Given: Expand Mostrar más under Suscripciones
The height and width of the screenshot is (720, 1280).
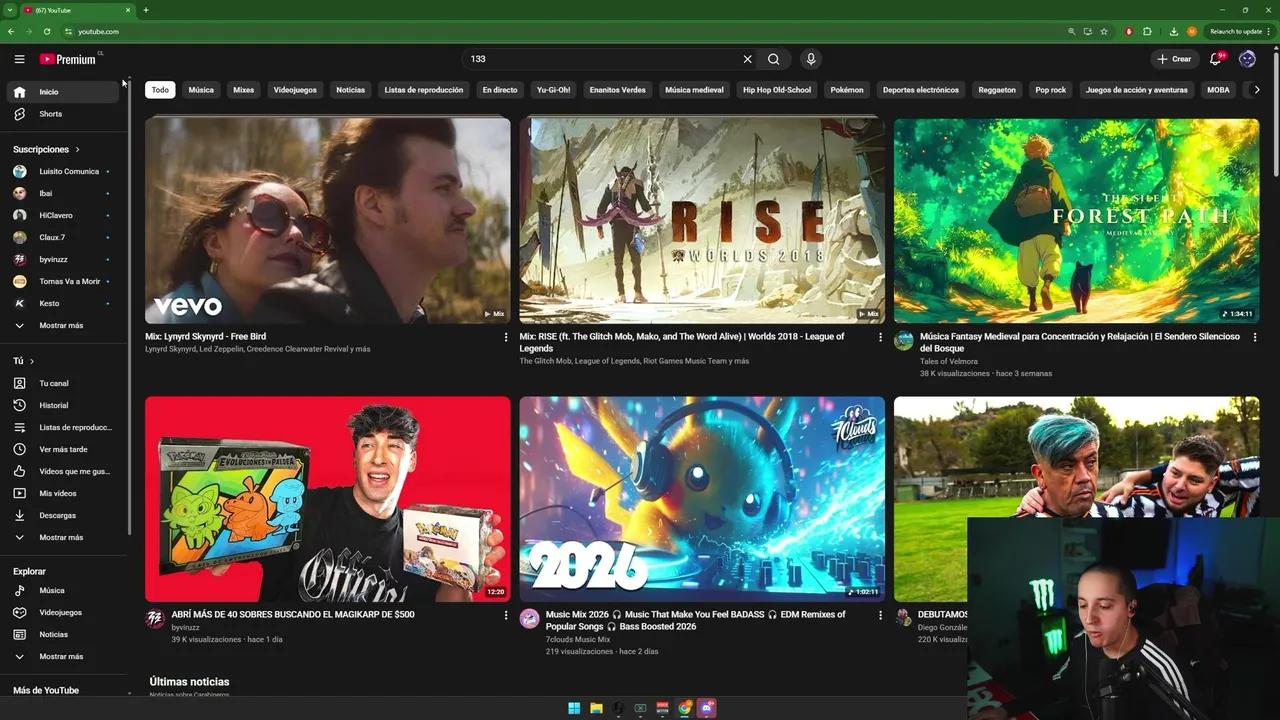Looking at the screenshot, I should (65, 325).
